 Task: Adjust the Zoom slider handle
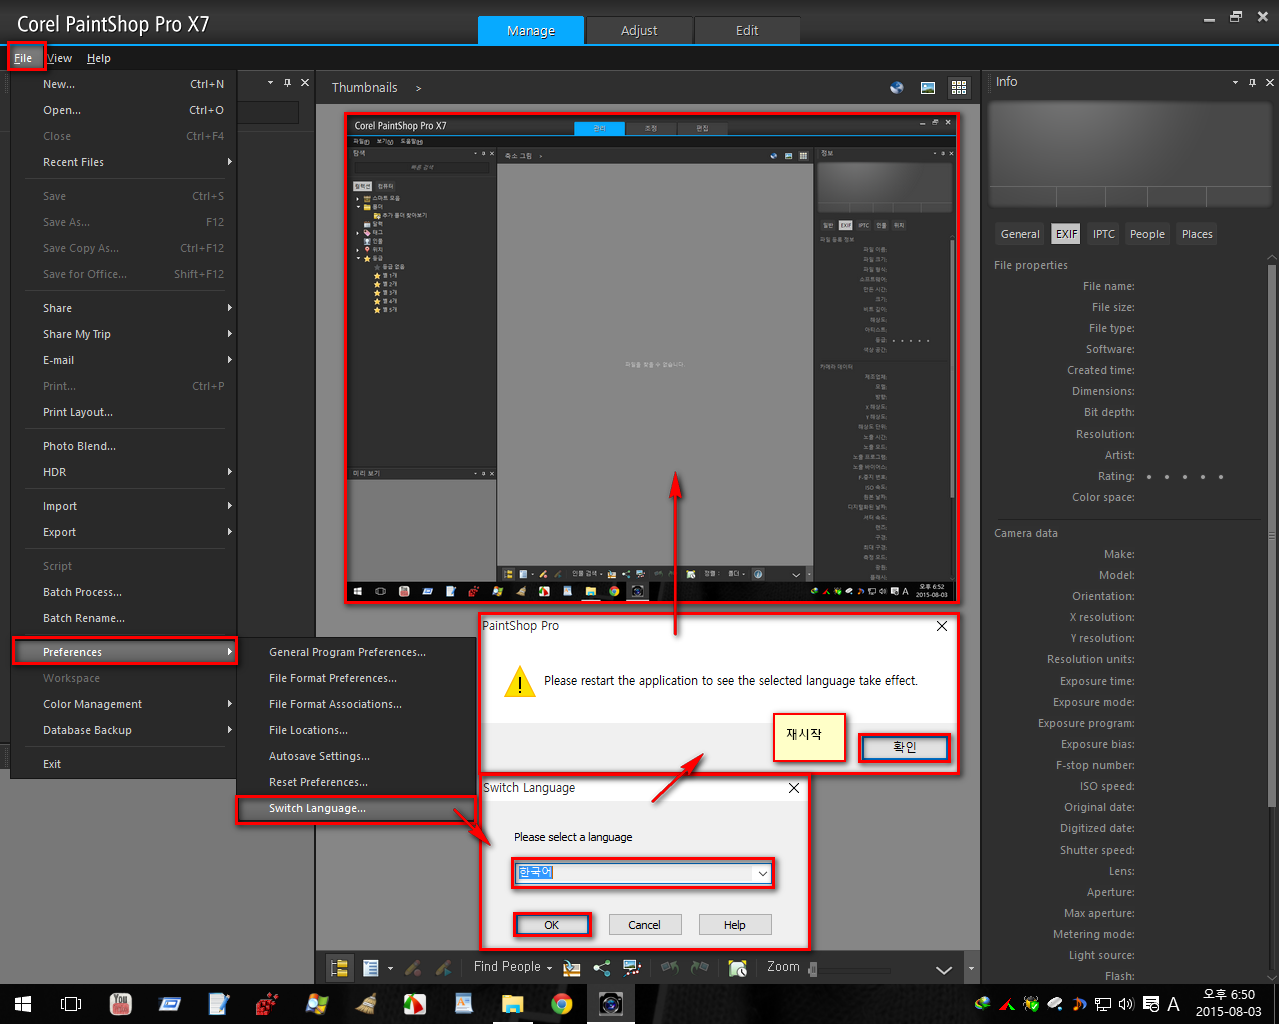point(813,969)
